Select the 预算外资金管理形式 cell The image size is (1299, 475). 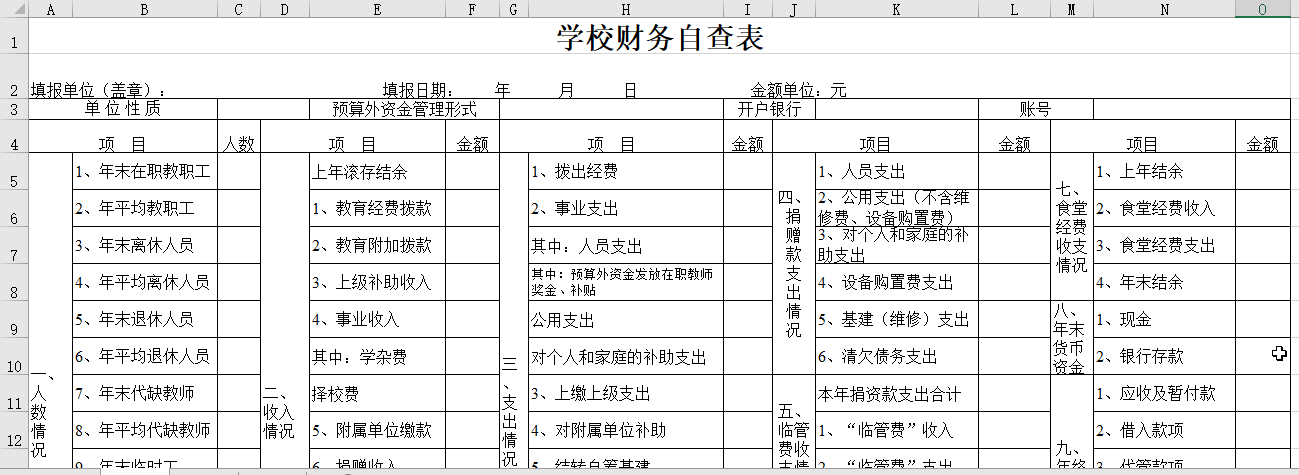click(403, 108)
